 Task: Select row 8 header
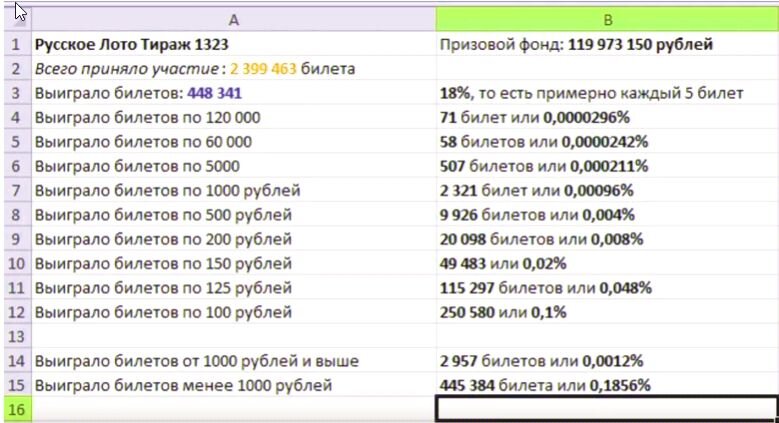[x=17, y=215]
